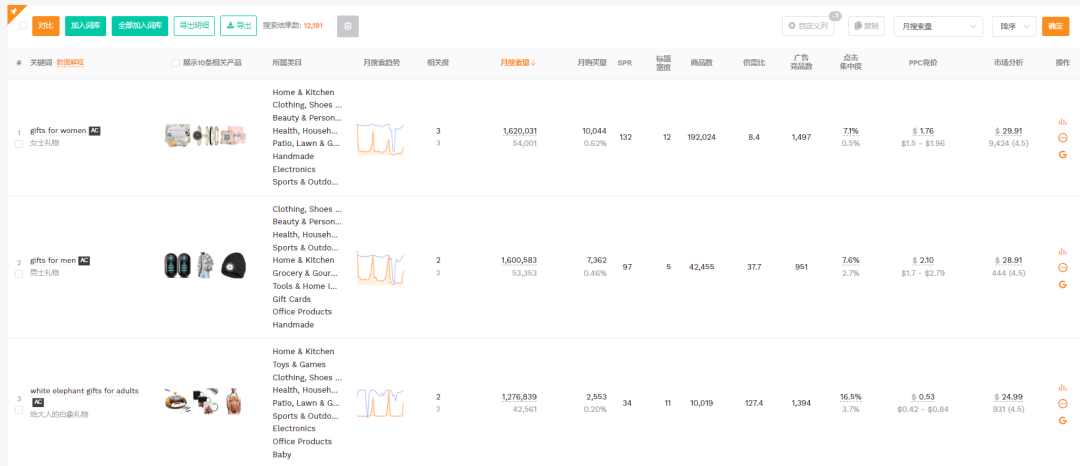Open the 自定义列 column settings
The height and width of the screenshot is (466, 1080).
click(807, 26)
